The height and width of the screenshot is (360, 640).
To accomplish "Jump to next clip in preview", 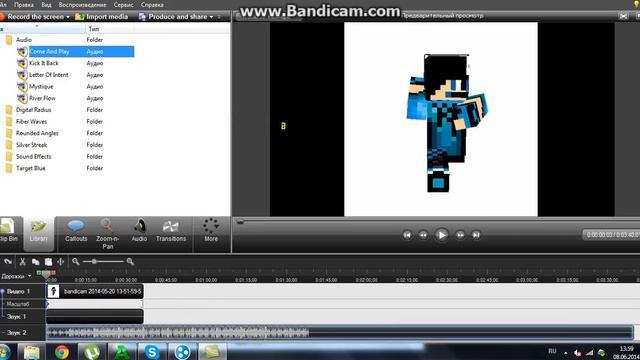I will pos(476,235).
